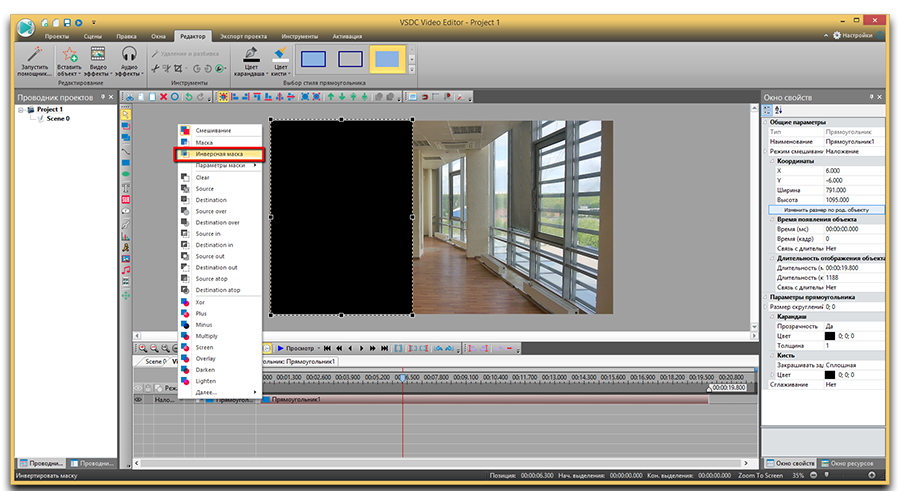Image resolution: width=900 pixels, height=491 pixels.
Task: Switch to the Экспорт проекта tab
Action: [x=243, y=36]
